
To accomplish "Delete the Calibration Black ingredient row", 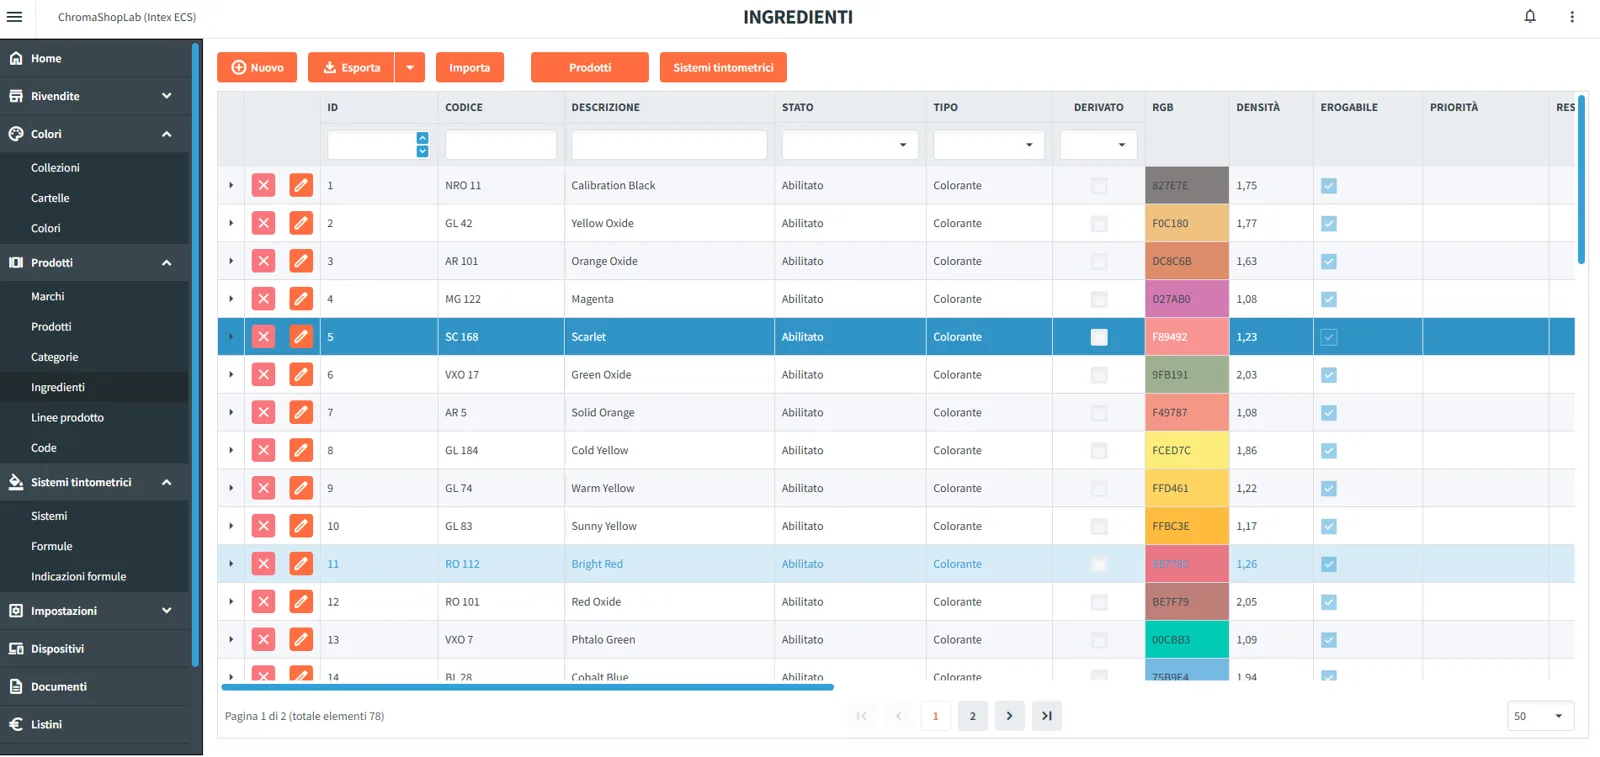I will [263, 185].
